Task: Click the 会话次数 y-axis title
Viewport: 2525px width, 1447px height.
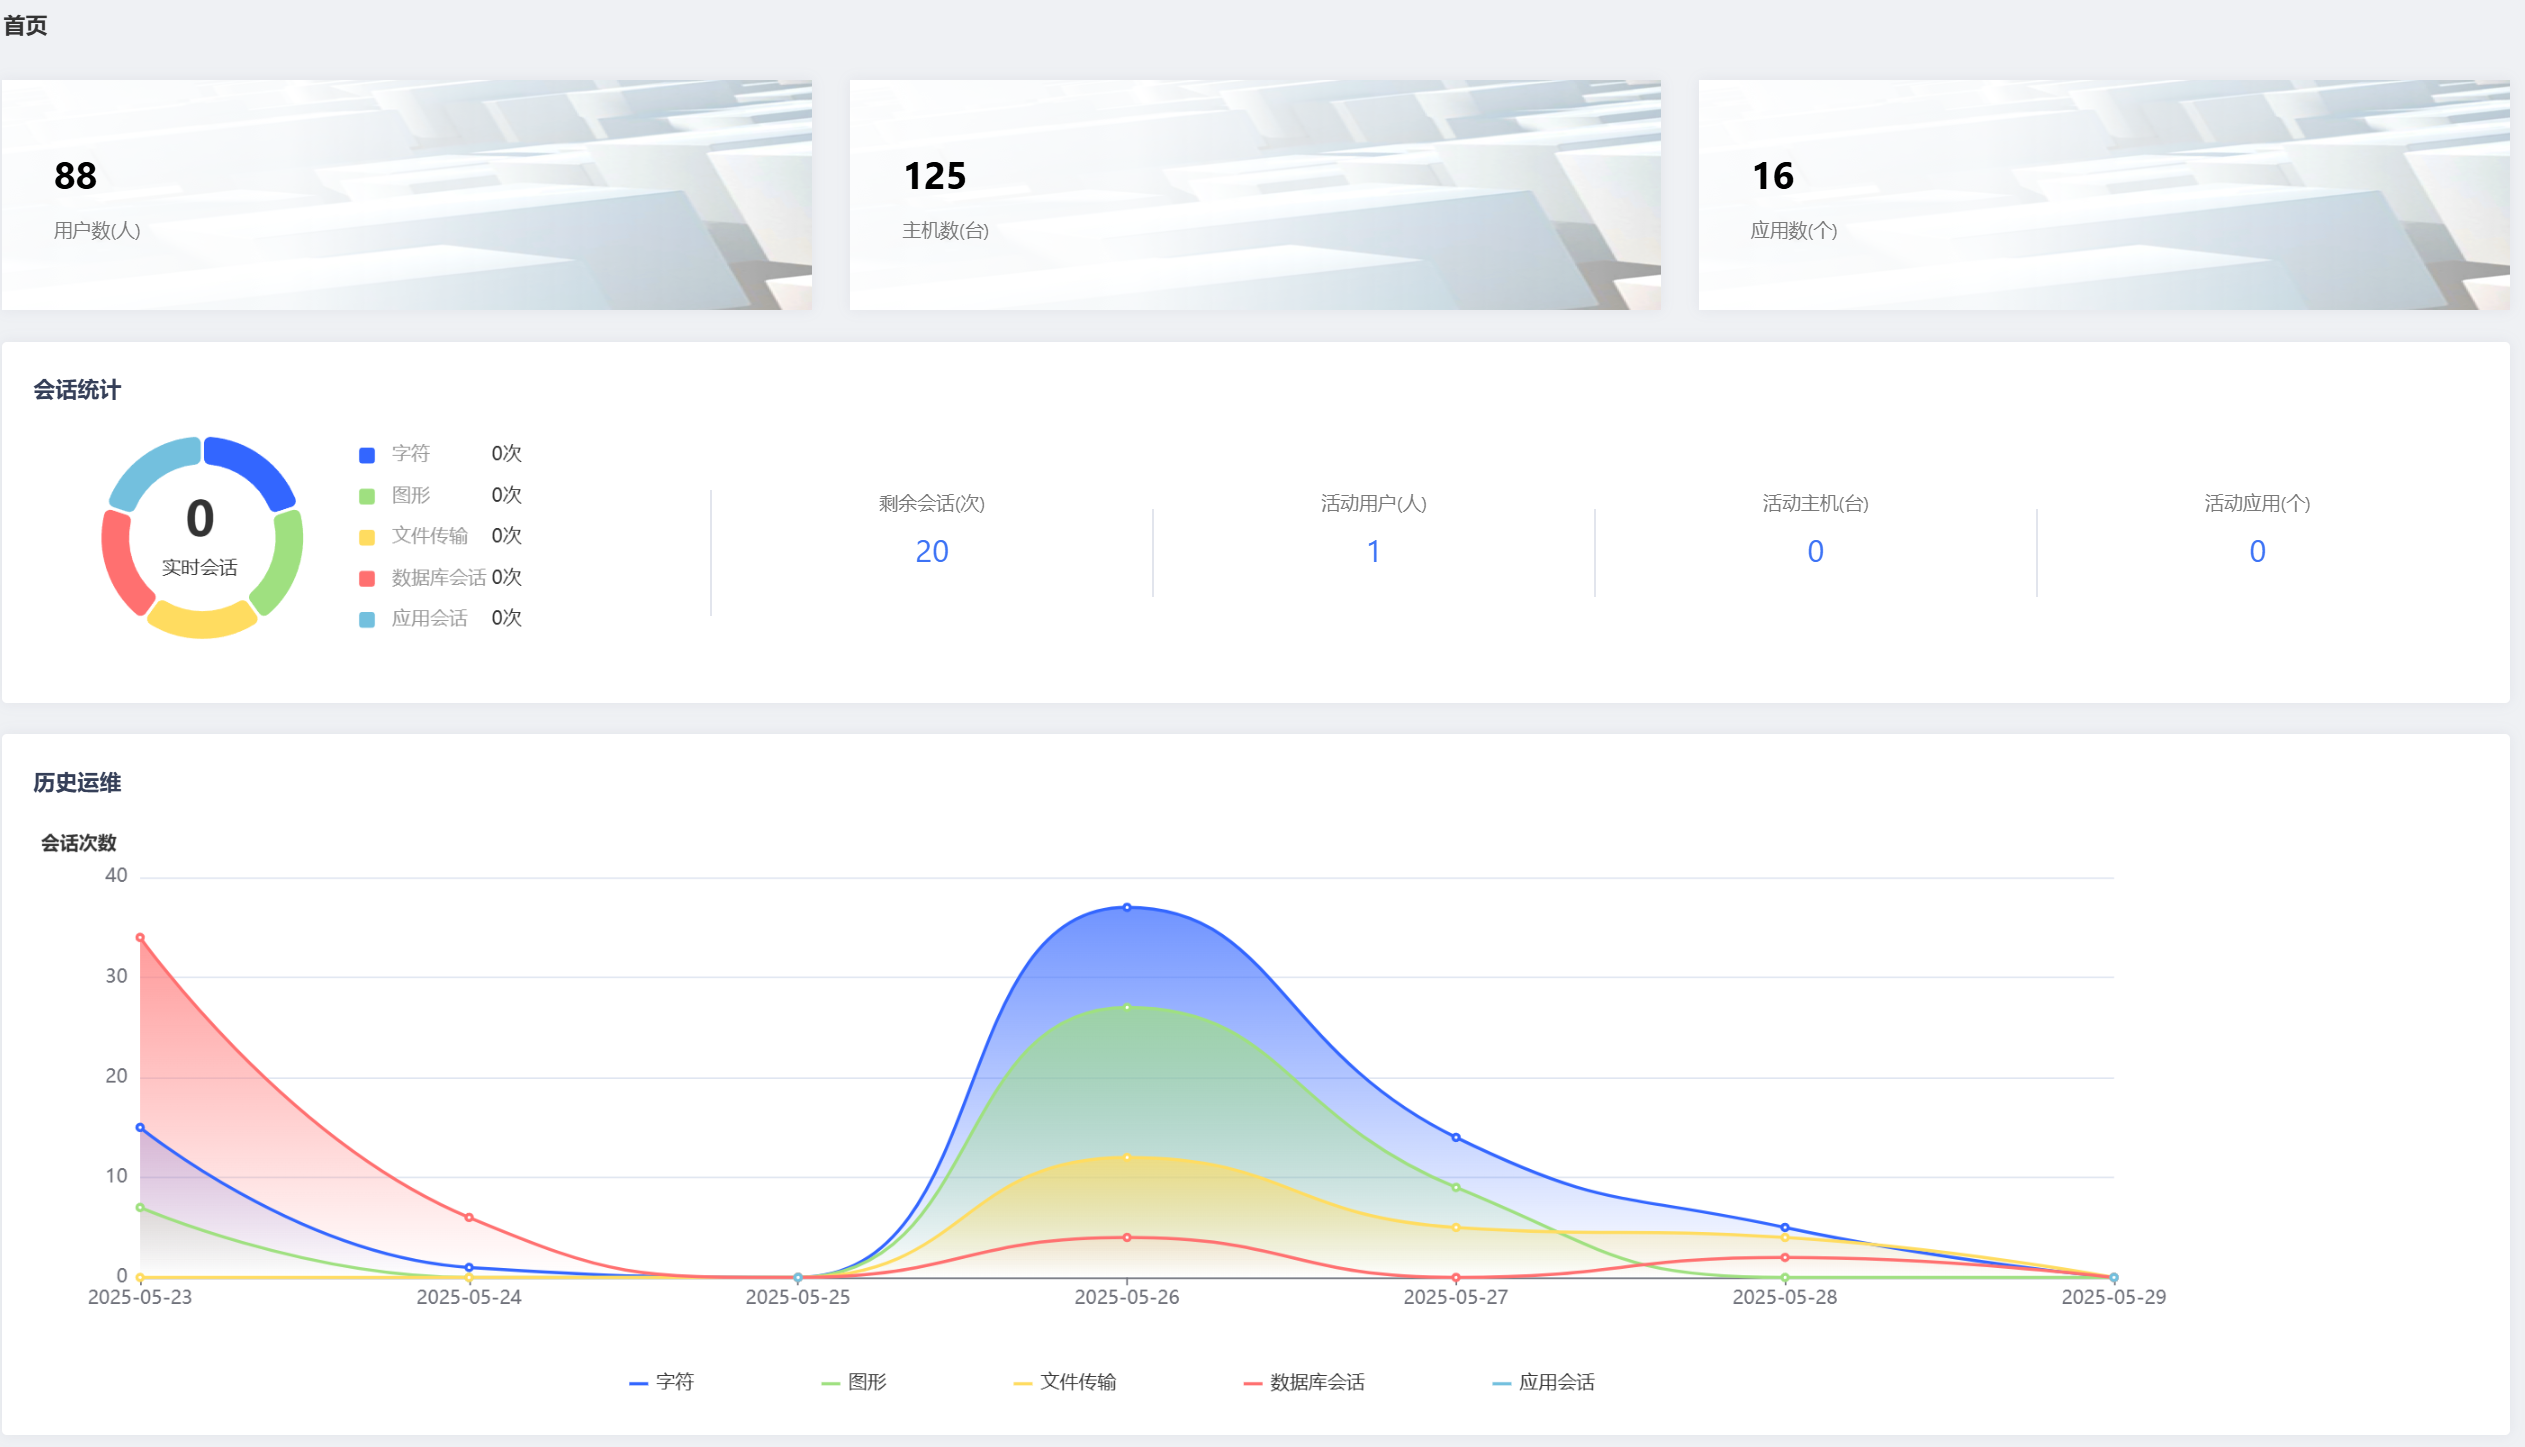Action: coord(78,843)
